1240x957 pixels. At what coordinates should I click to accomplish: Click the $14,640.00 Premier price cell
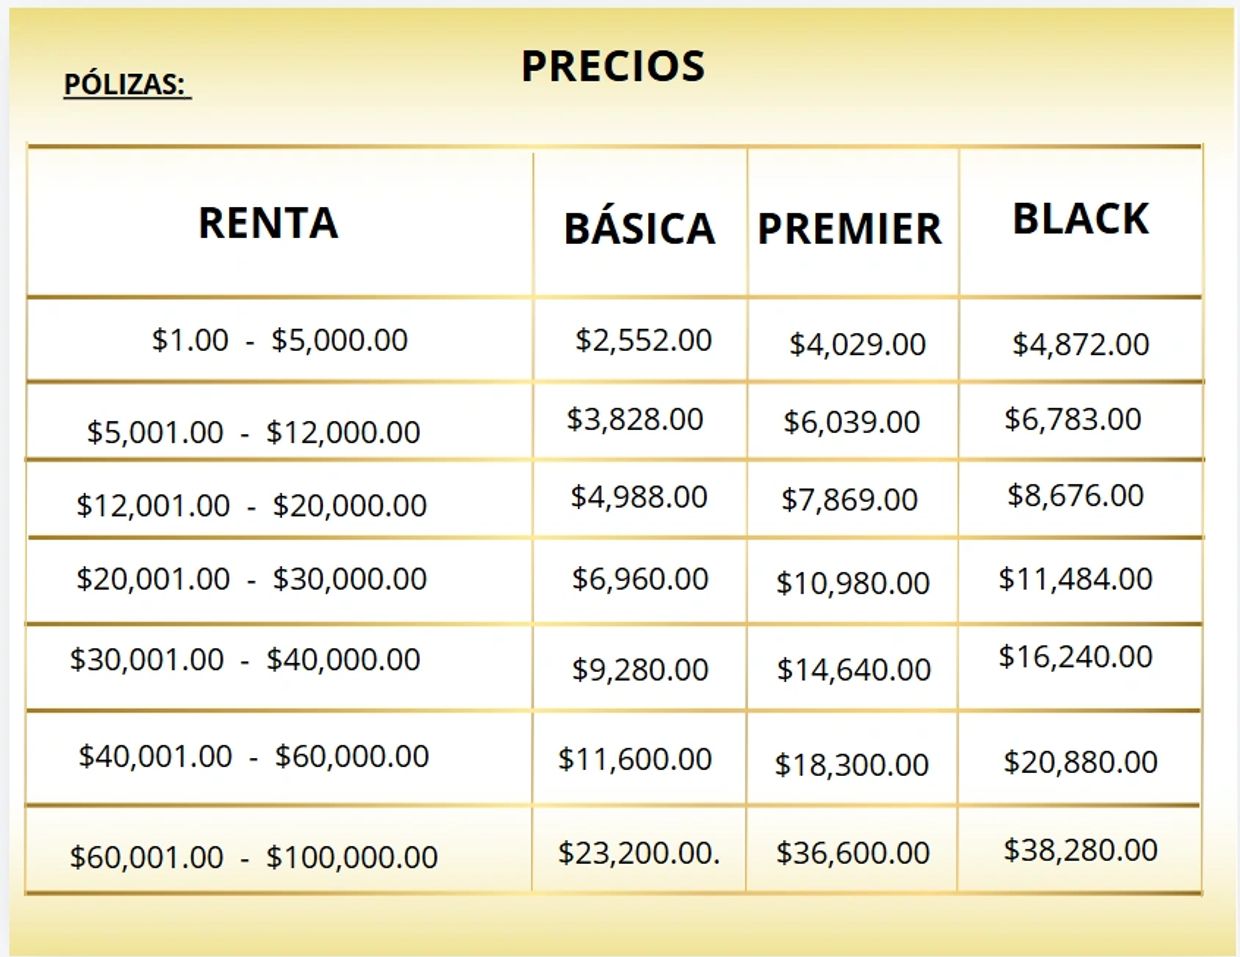pos(854,669)
